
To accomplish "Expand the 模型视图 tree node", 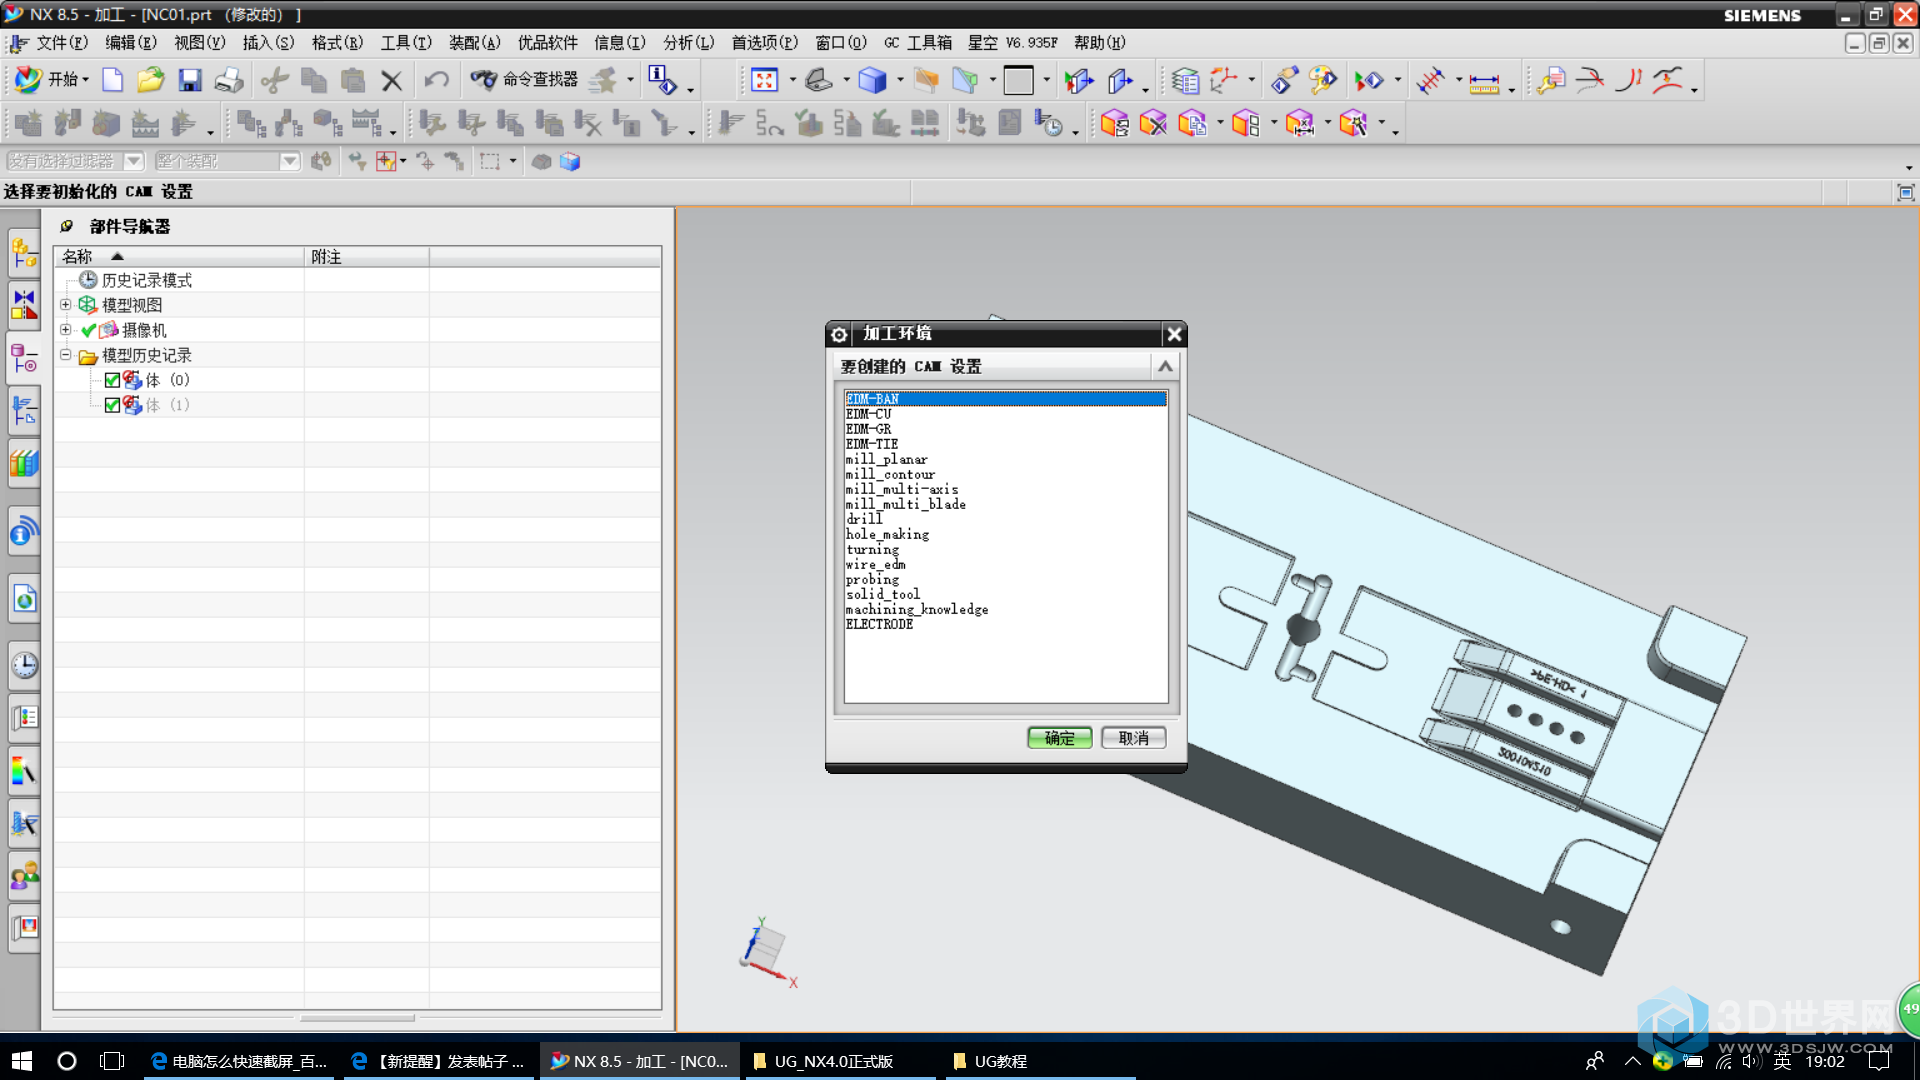I will tap(66, 305).
